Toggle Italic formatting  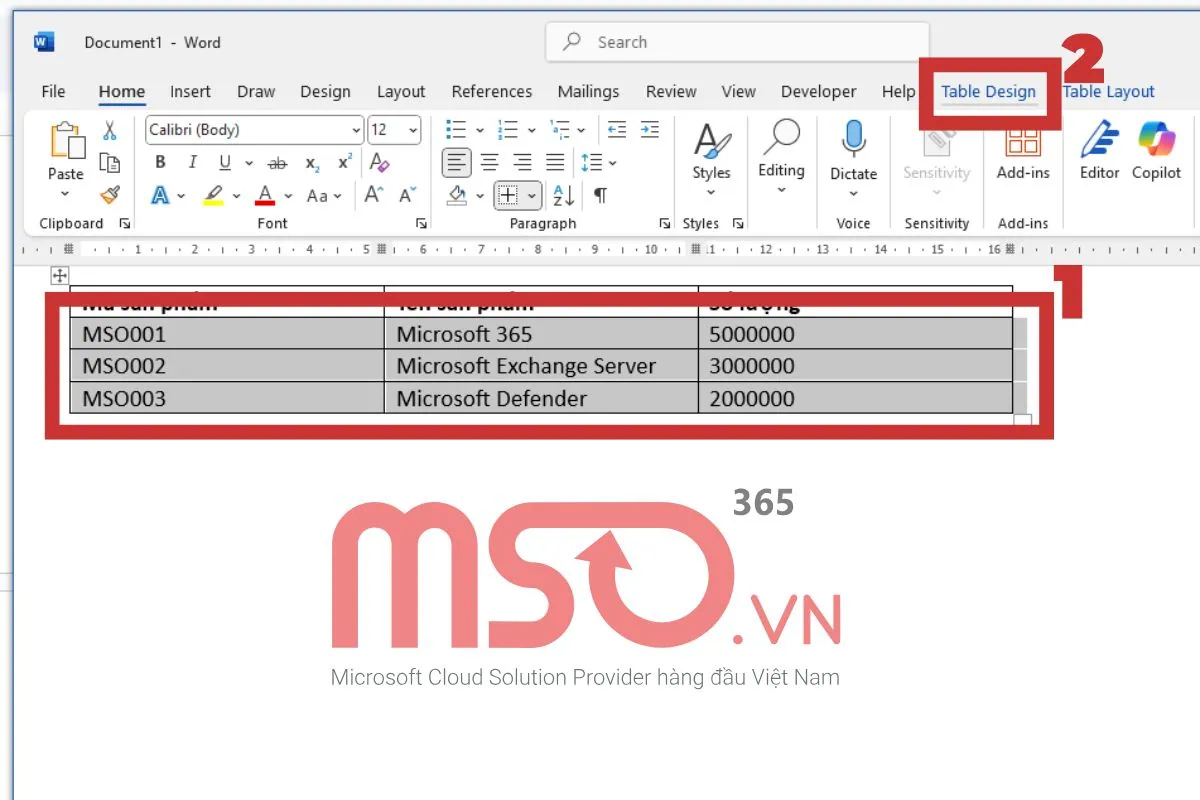click(x=192, y=162)
